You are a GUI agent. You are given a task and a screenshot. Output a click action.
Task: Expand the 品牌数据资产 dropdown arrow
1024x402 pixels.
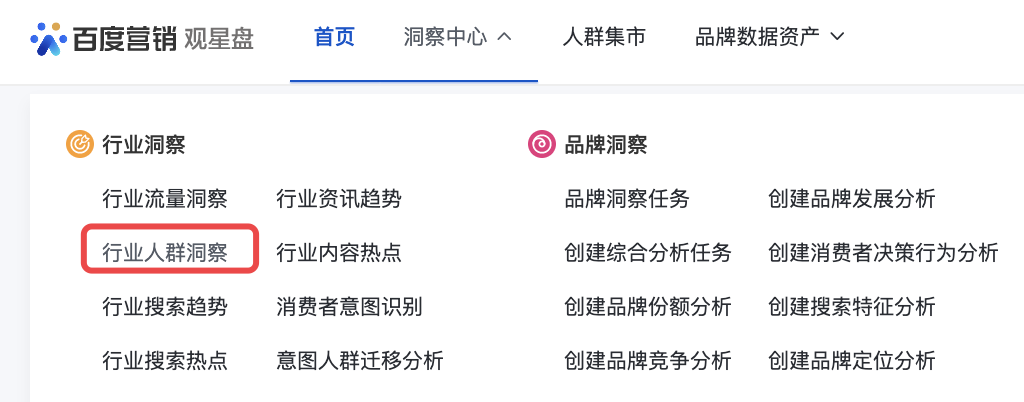838,37
